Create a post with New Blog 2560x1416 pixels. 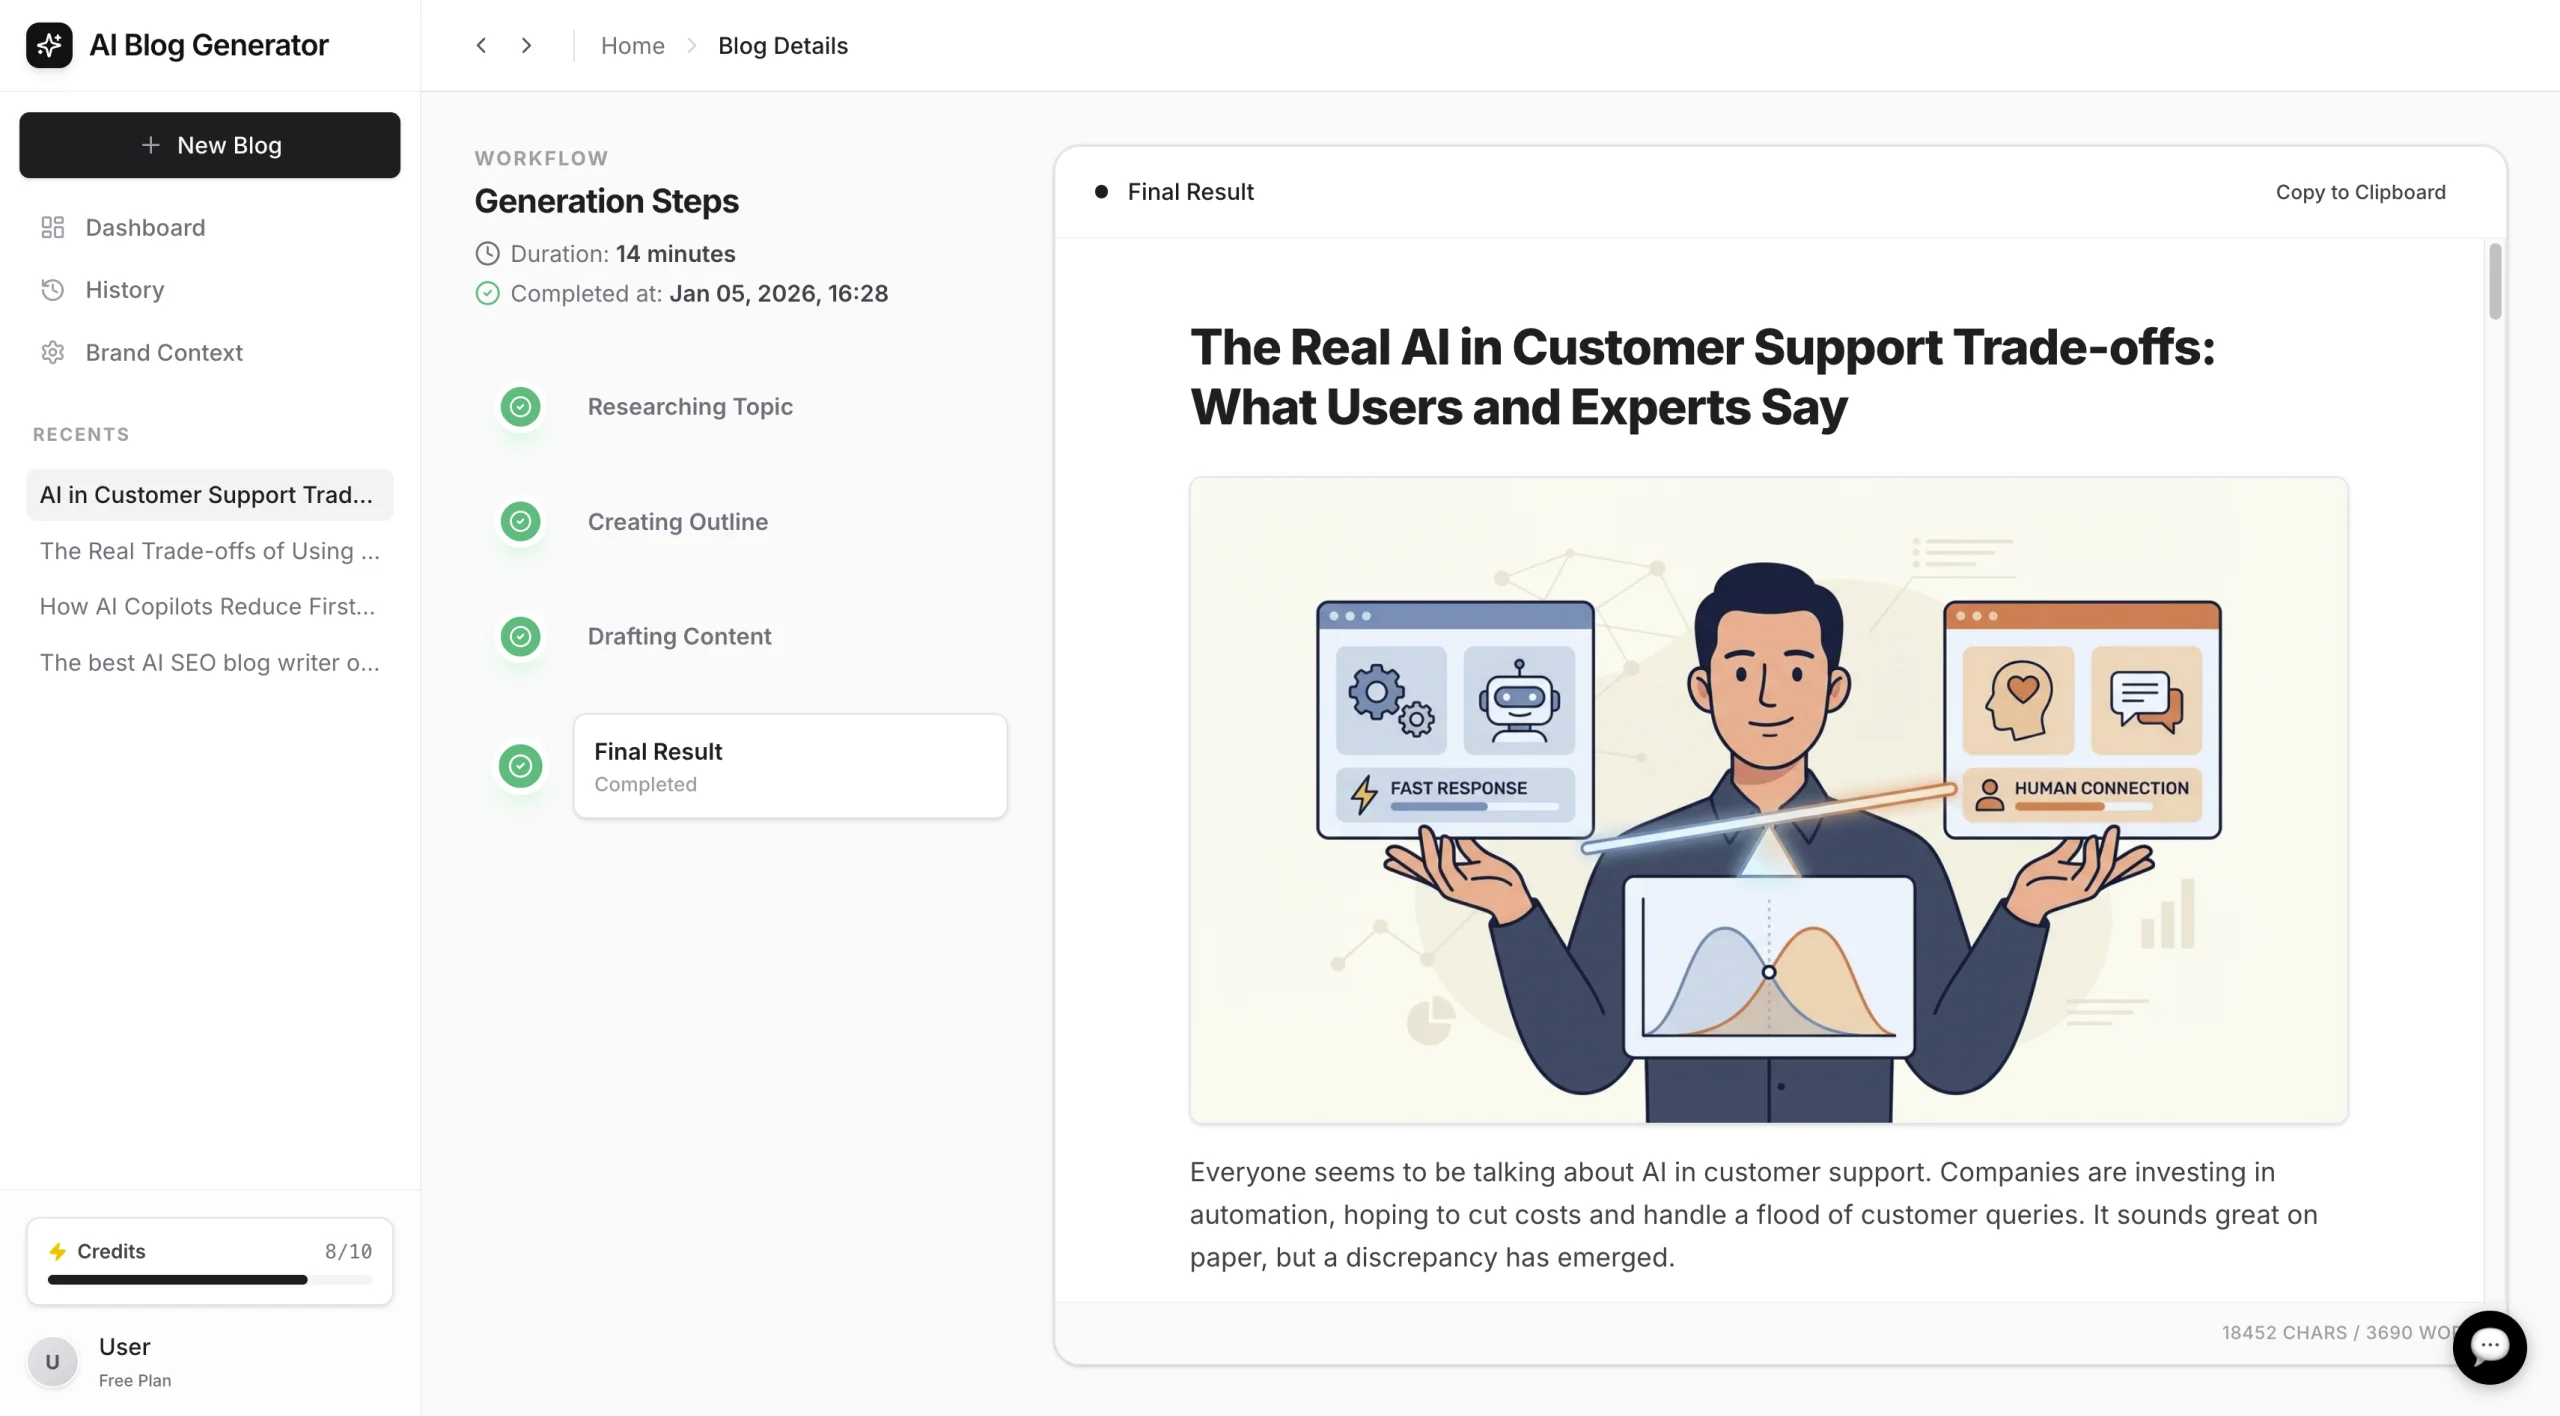tap(209, 145)
